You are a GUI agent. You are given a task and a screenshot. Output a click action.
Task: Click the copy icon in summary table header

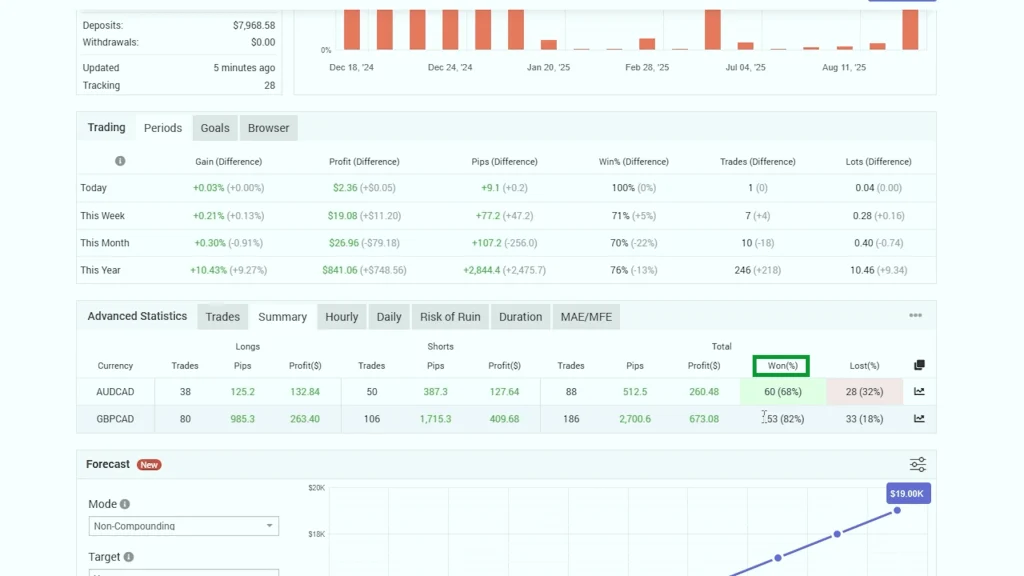tap(919, 366)
